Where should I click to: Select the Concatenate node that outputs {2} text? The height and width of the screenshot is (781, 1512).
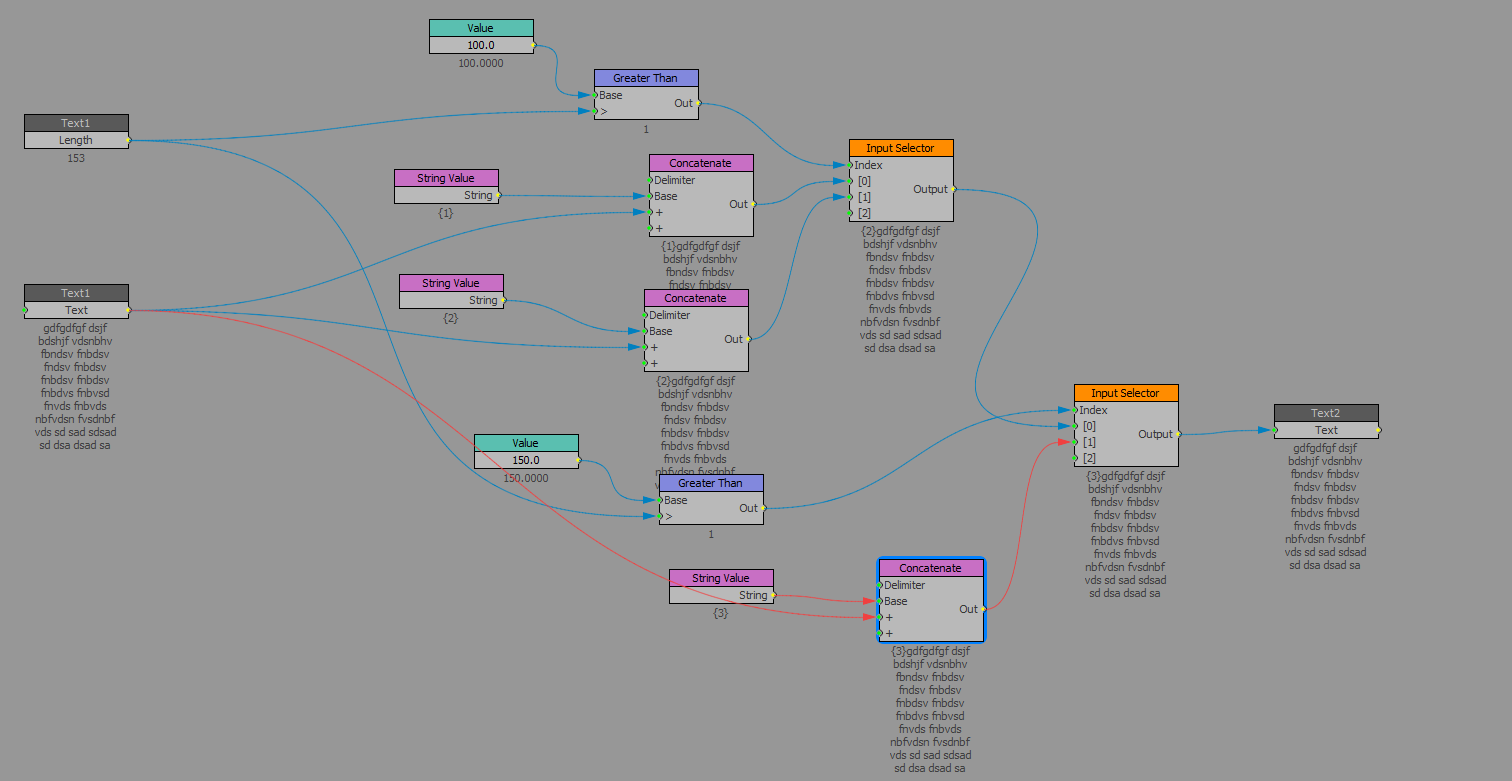coord(696,298)
